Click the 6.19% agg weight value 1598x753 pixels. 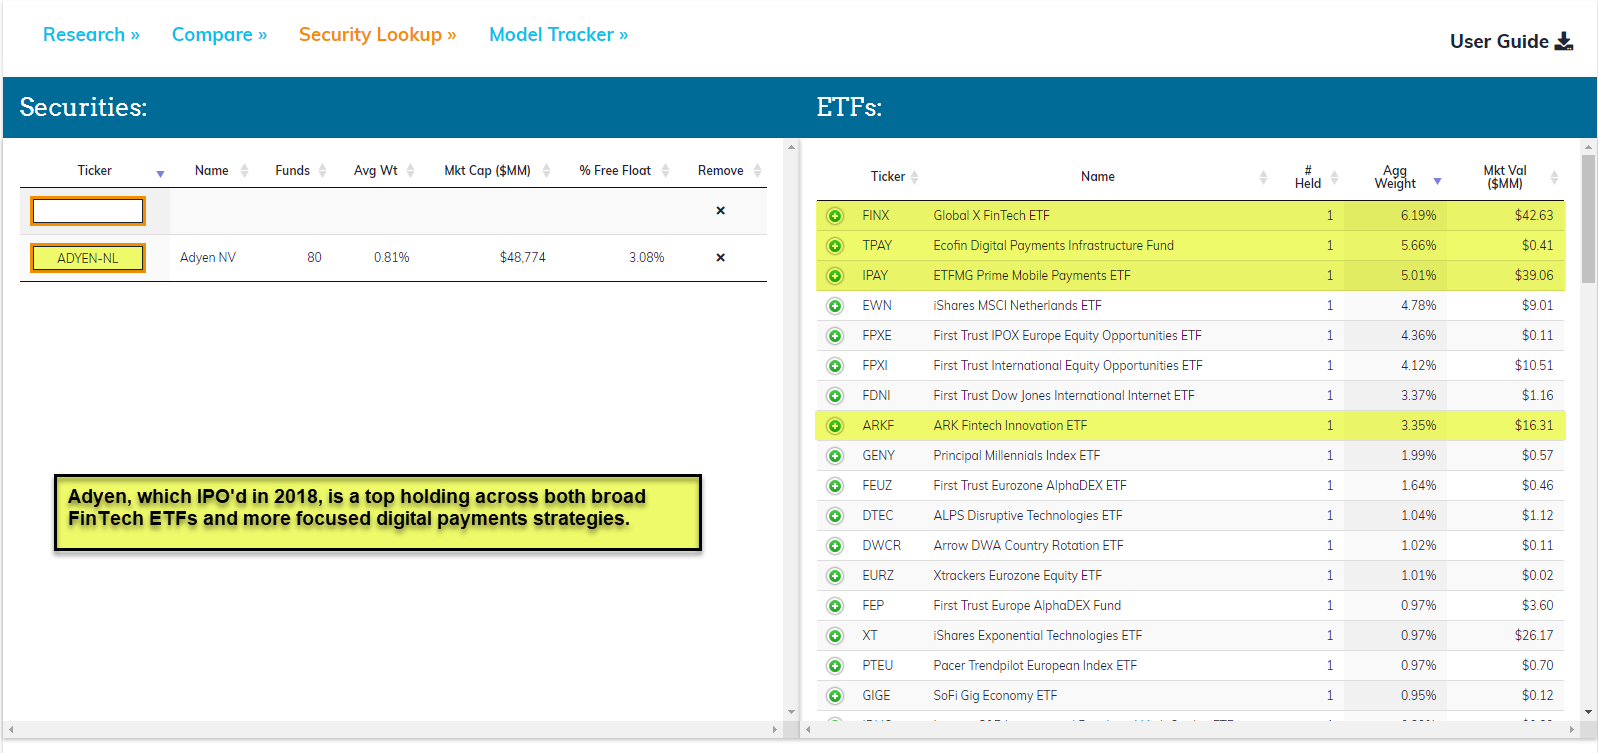pyautogui.click(x=1418, y=216)
